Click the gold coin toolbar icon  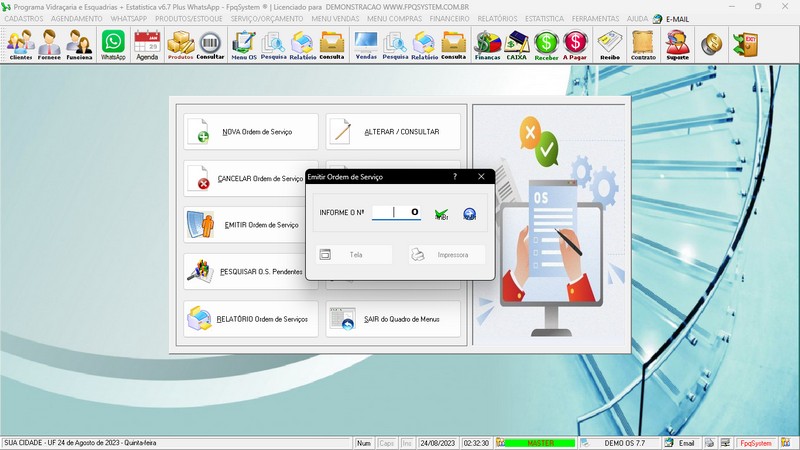711,45
